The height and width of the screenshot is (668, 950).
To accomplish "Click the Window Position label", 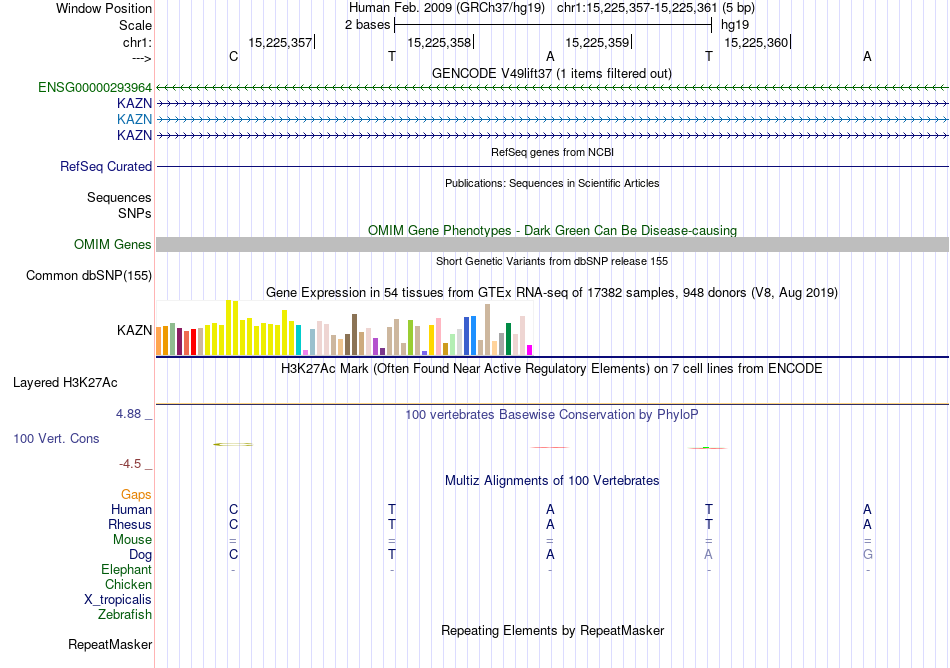I will pyautogui.click(x=104, y=8).
